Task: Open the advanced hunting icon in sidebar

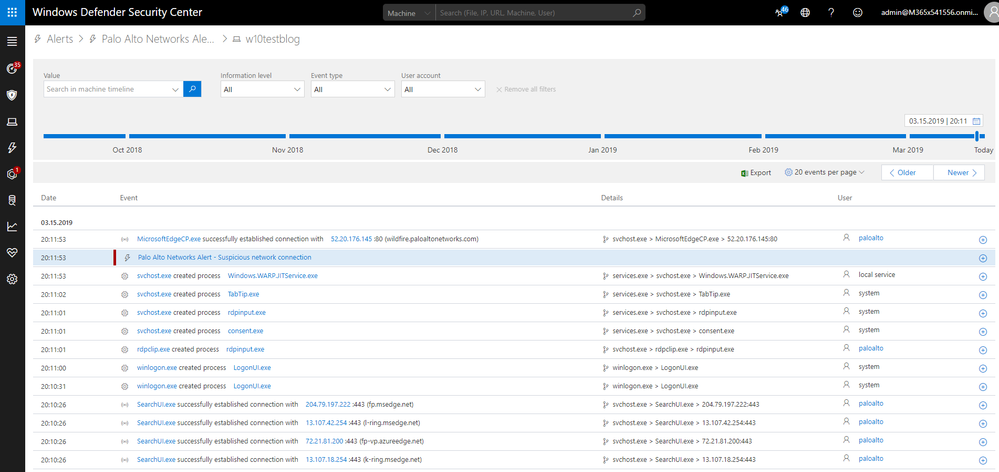Action: pos(11,200)
